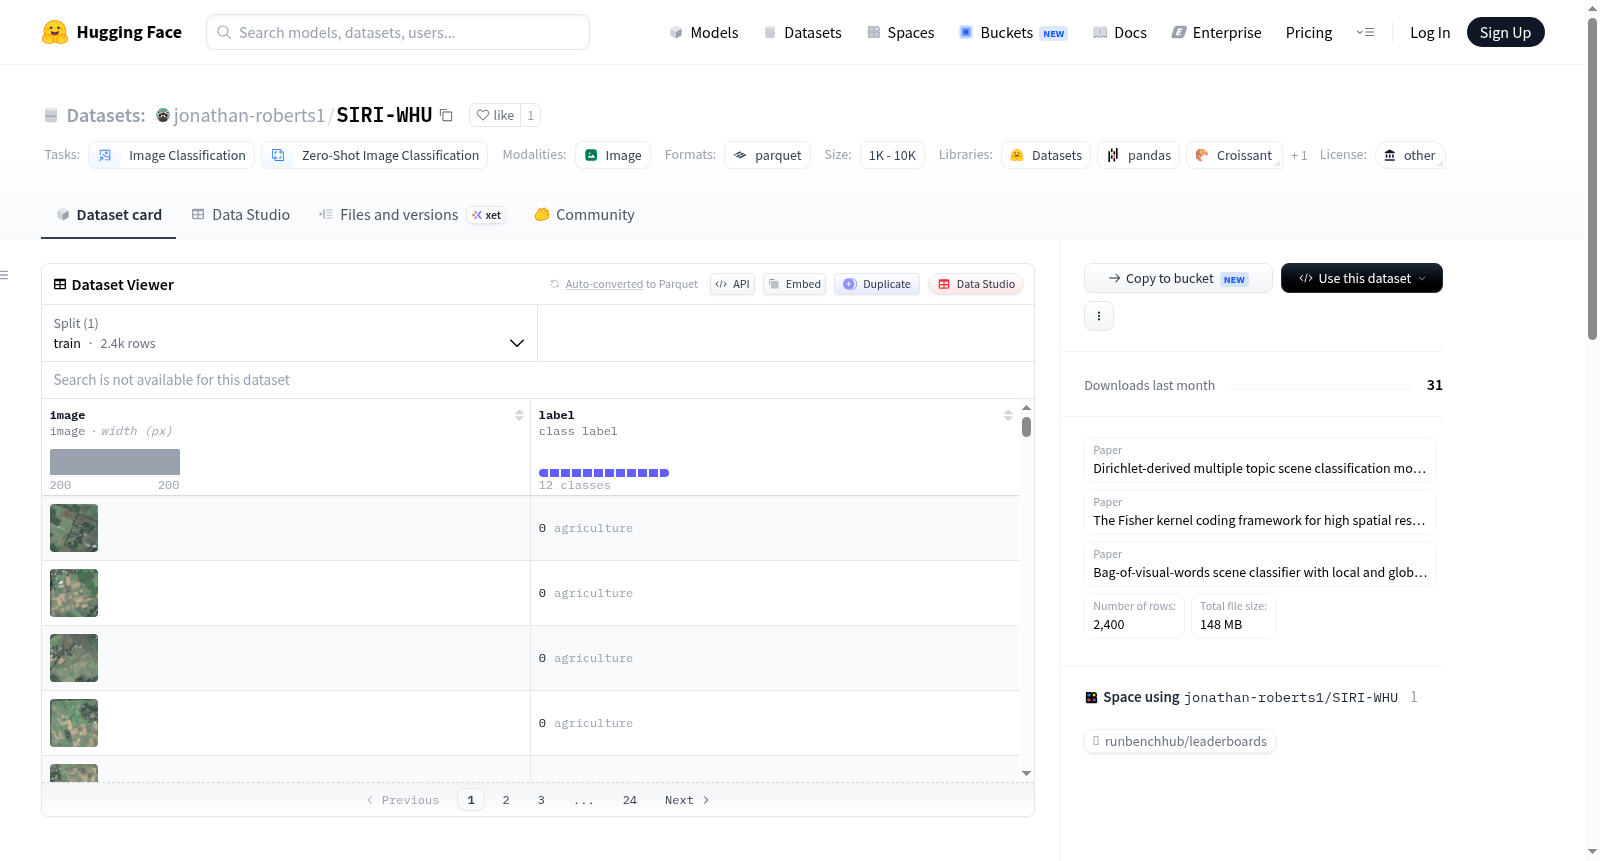The height and width of the screenshot is (861, 1600).
Task: Click the Dataset Viewer table icon
Action: coord(60,285)
